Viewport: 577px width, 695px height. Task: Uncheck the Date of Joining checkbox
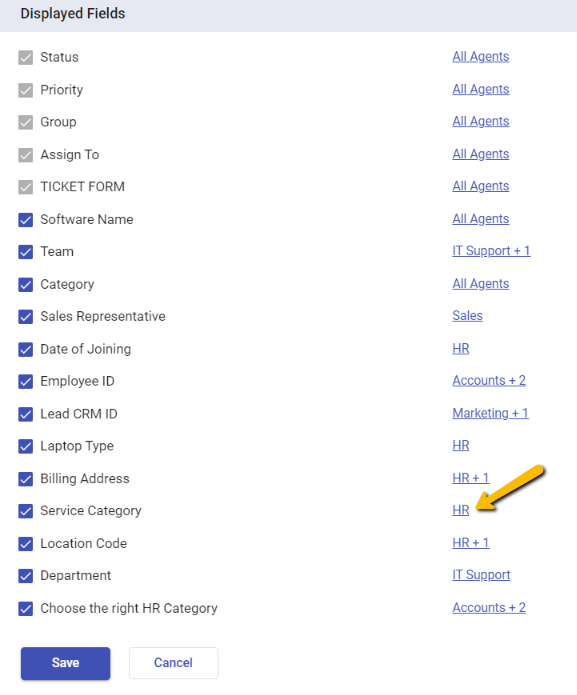pyautogui.click(x=26, y=349)
